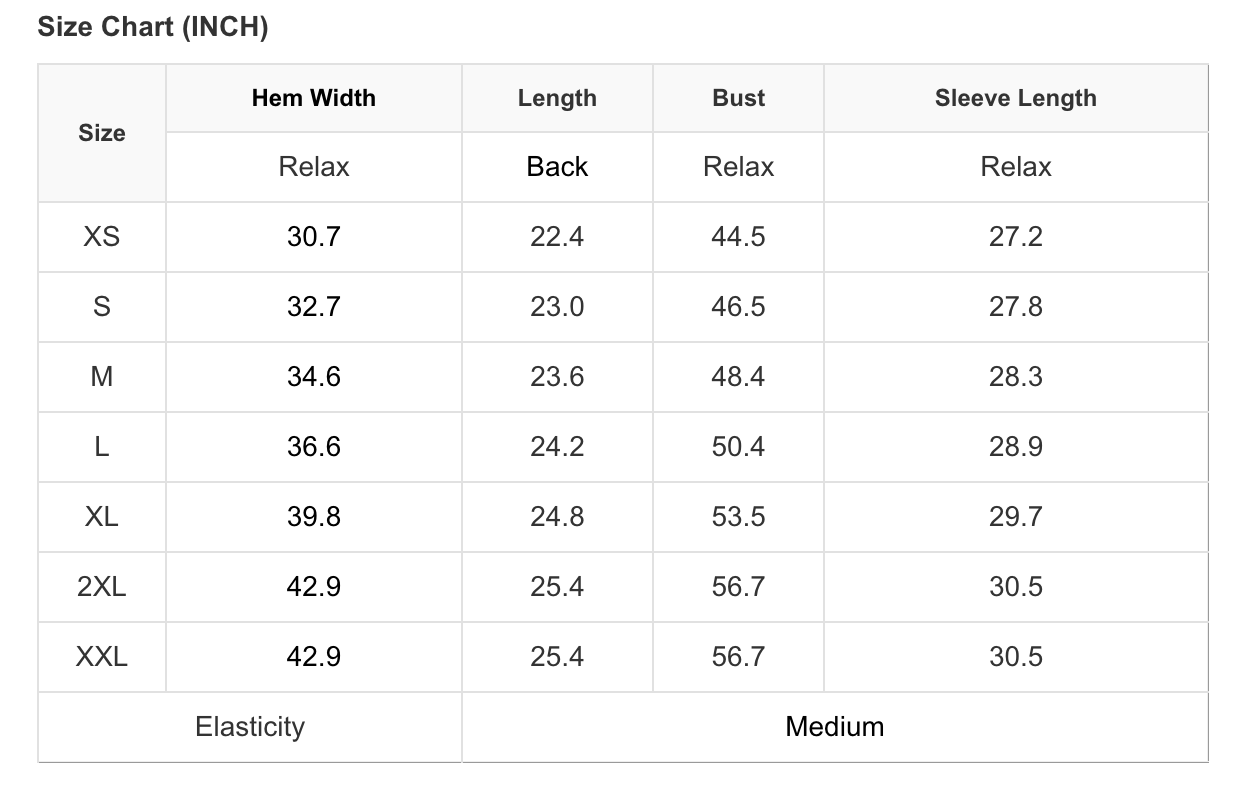Click hem width value 39.8
Image resolution: width=1242 pixels, height=798 pixels.
pos(314,517)
